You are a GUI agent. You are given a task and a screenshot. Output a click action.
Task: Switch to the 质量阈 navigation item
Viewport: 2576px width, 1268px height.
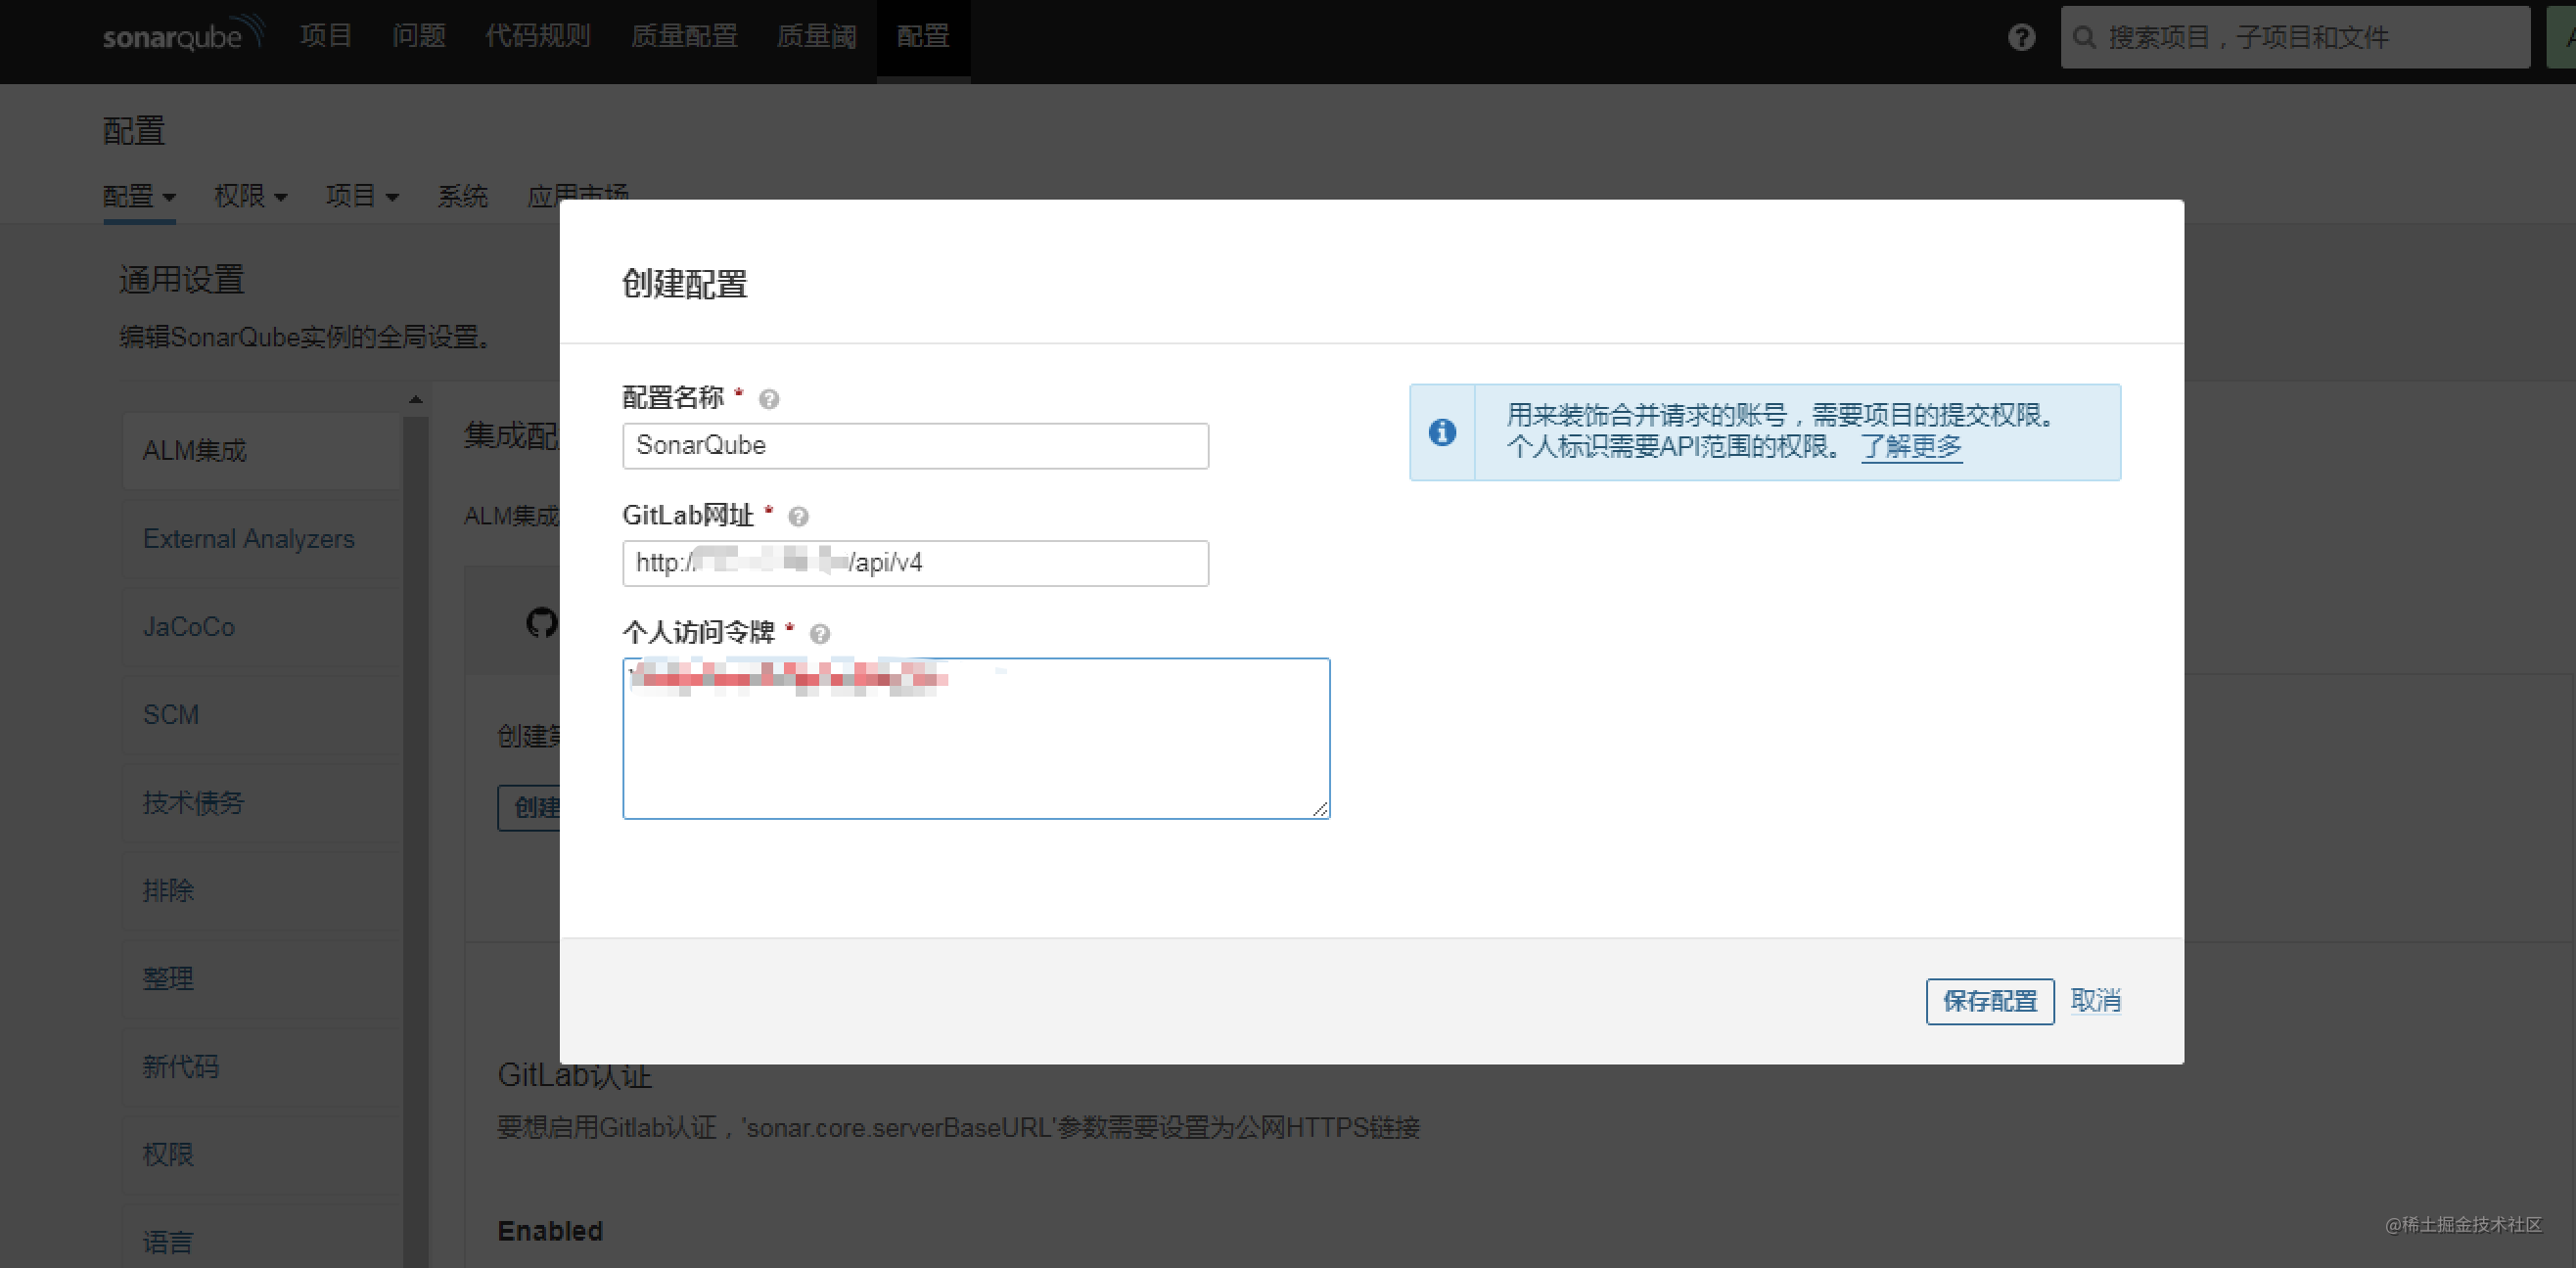tap(815, 36)
